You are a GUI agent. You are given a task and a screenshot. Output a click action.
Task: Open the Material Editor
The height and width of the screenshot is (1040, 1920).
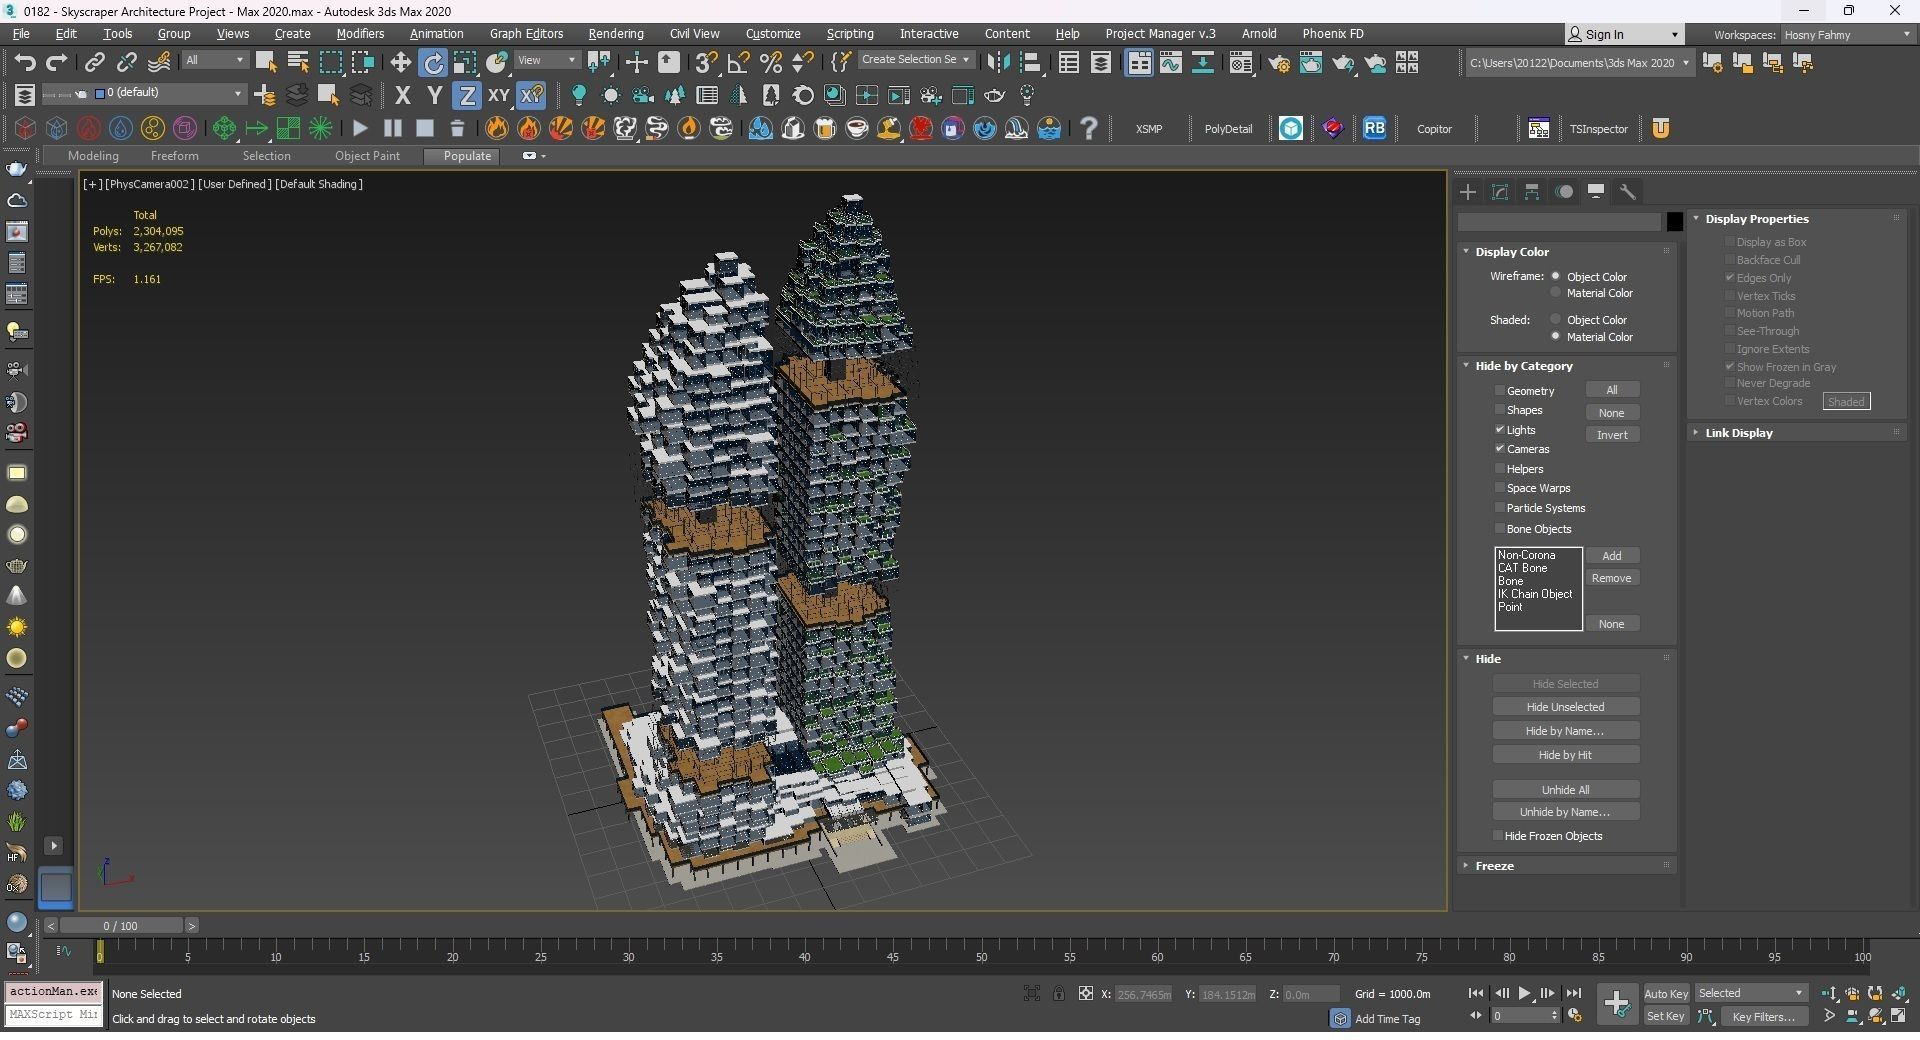click(1241, 62)
